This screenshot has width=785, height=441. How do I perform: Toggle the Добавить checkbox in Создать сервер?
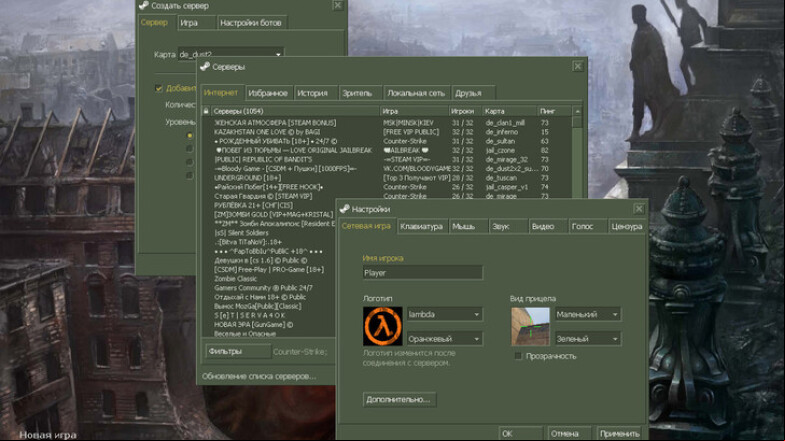pyautogui.click(x=159, y=89)
